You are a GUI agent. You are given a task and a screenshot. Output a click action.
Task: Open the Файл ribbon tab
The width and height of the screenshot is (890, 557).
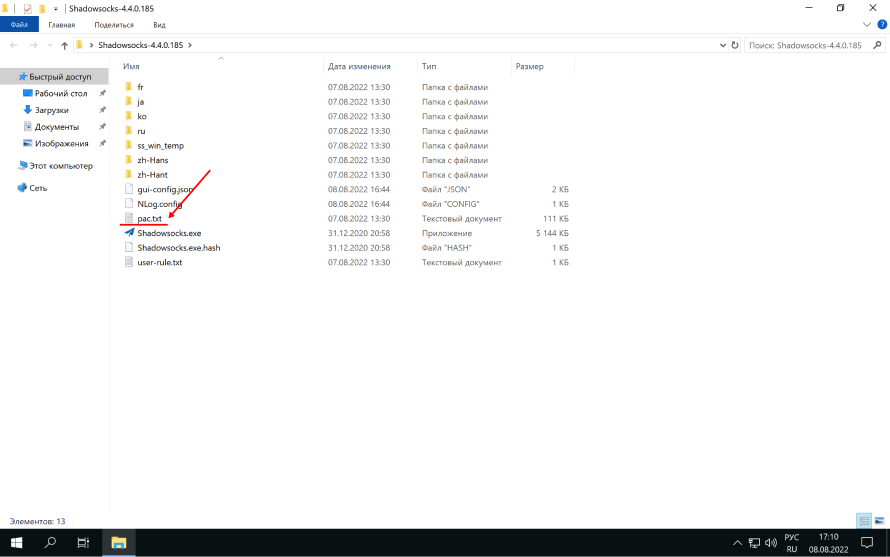tap(19, 25)
